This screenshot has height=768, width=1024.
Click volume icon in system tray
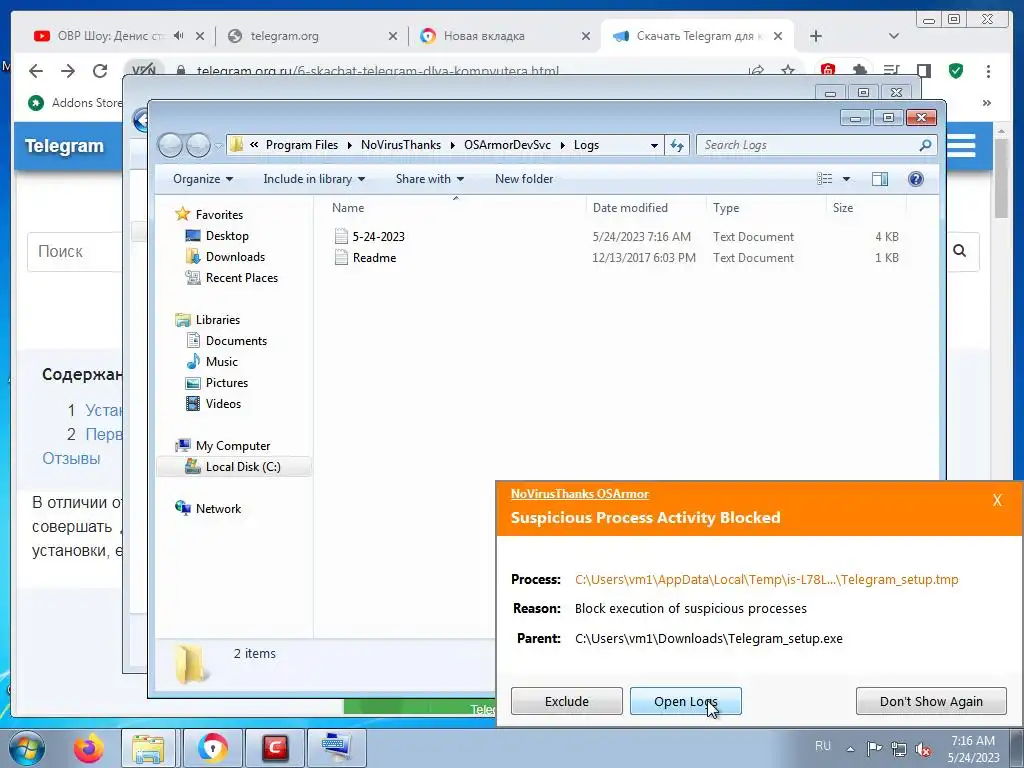click(x=923, y=748)
